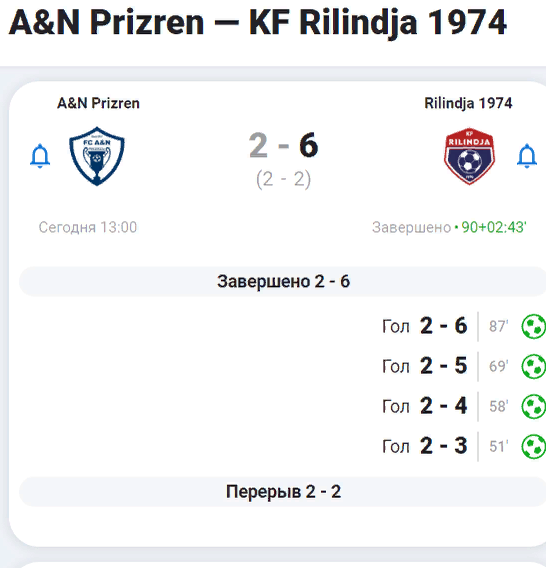Image resolution: width=546 pixels, height=568 pixels.
Task: Click the goal ball icon at 58'
Action: 534,406
